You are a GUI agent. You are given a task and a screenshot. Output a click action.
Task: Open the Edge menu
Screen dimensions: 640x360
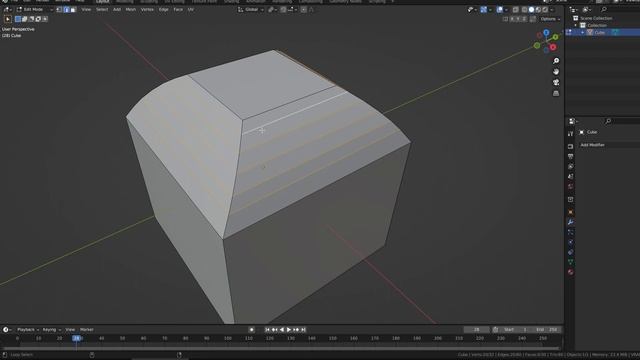point(164,9)
